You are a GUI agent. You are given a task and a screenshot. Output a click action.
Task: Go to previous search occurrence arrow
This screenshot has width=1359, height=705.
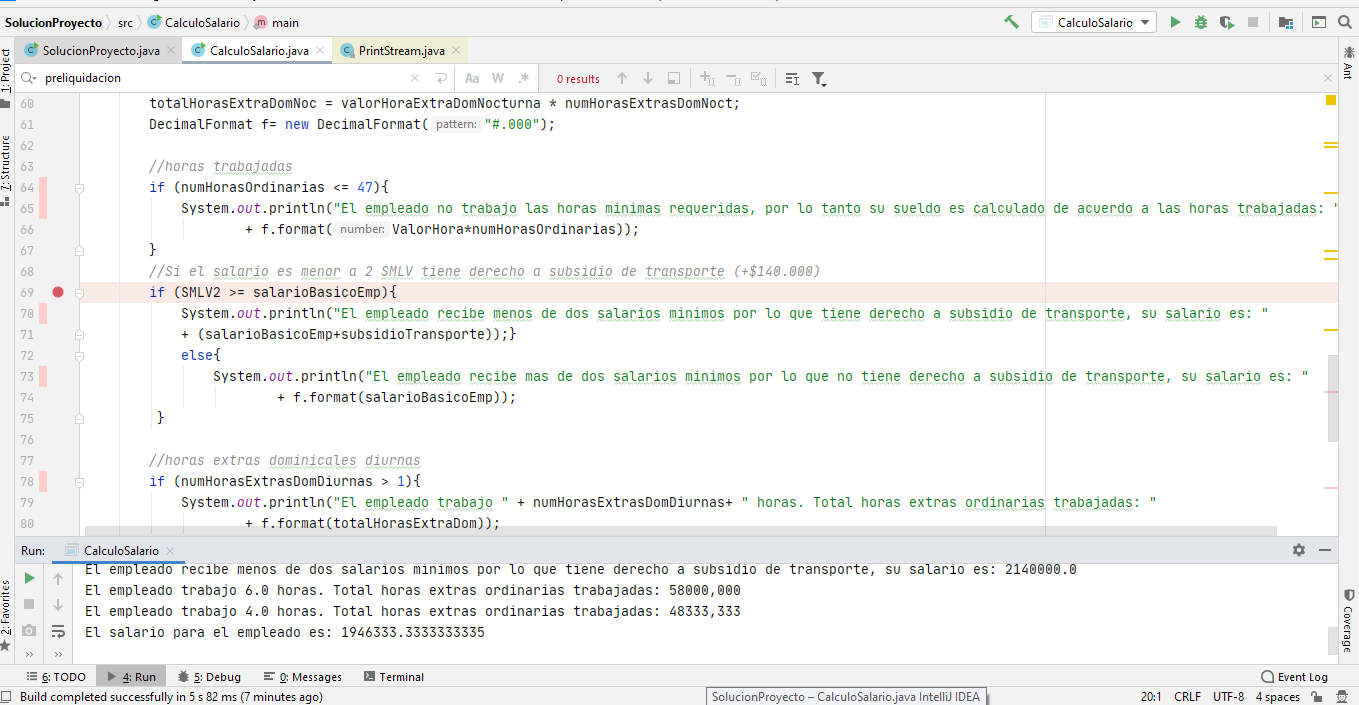(x=622, y=78)
